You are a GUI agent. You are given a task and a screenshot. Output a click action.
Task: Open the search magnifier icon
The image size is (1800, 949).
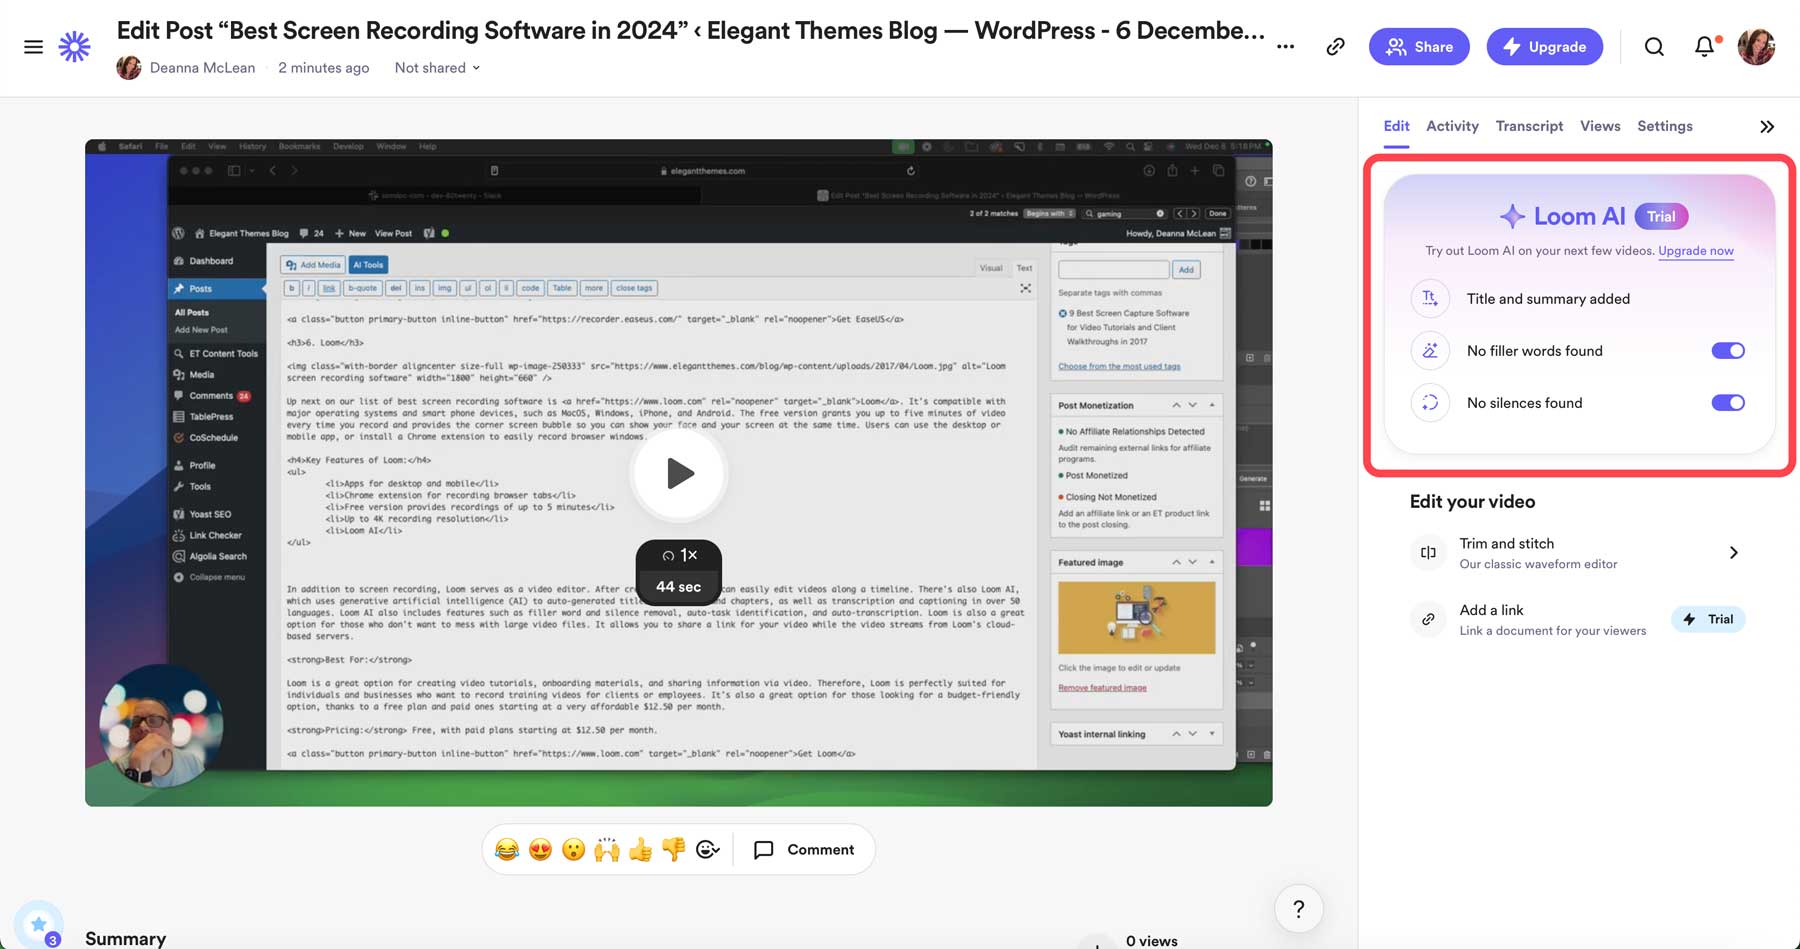tap(1654, 47)
